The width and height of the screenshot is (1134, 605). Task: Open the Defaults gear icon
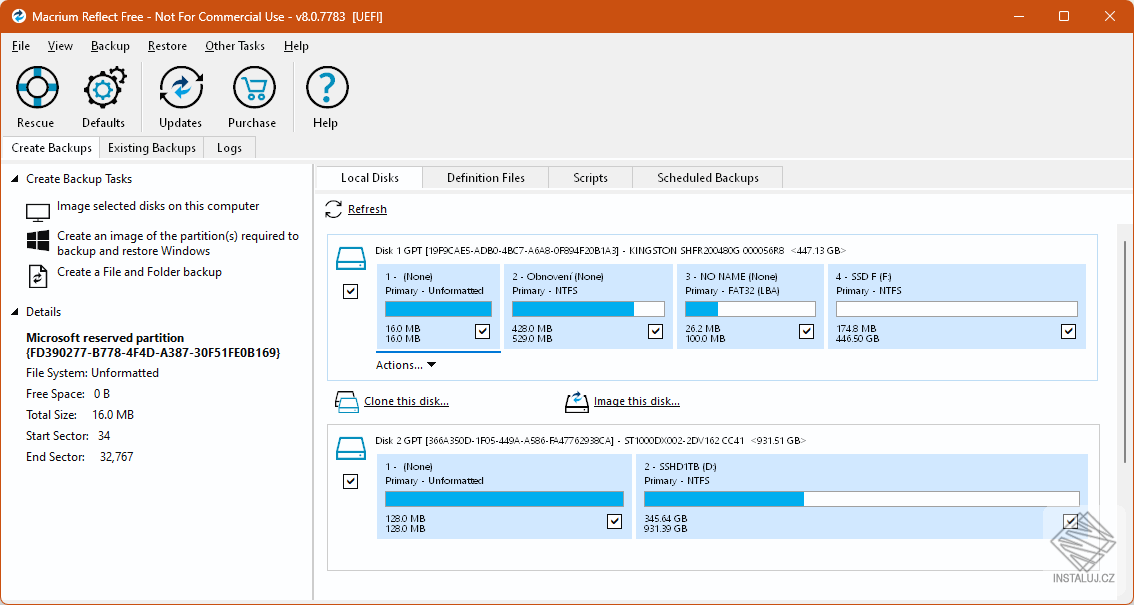103,89
